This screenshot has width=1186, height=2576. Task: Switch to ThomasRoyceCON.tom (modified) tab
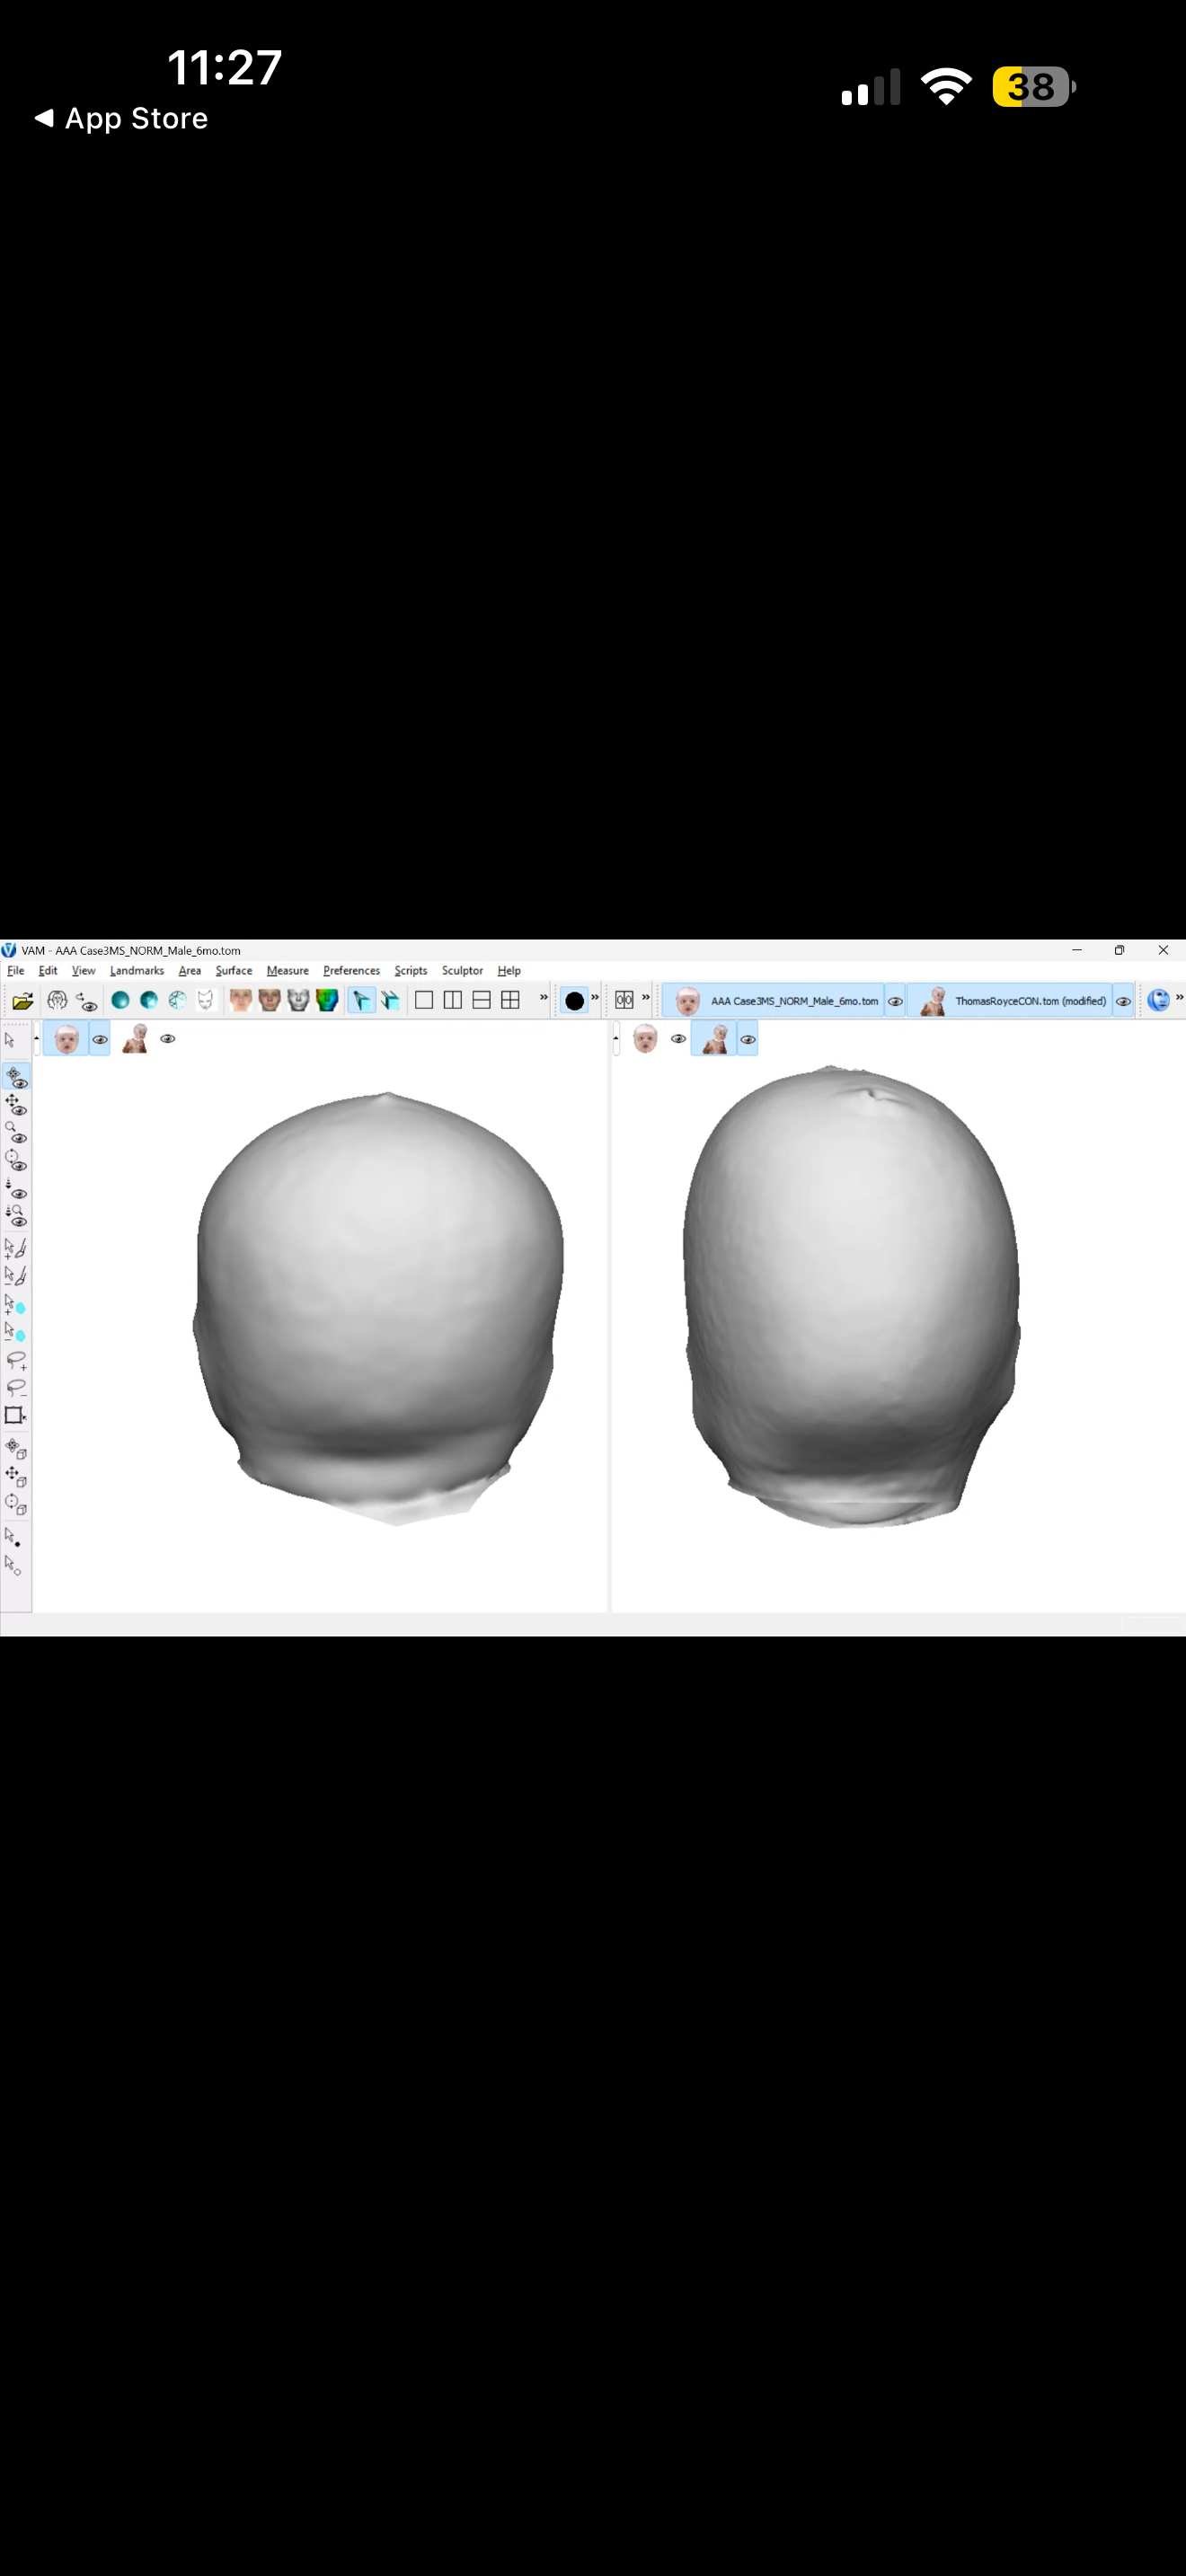pos(1010,1001)
